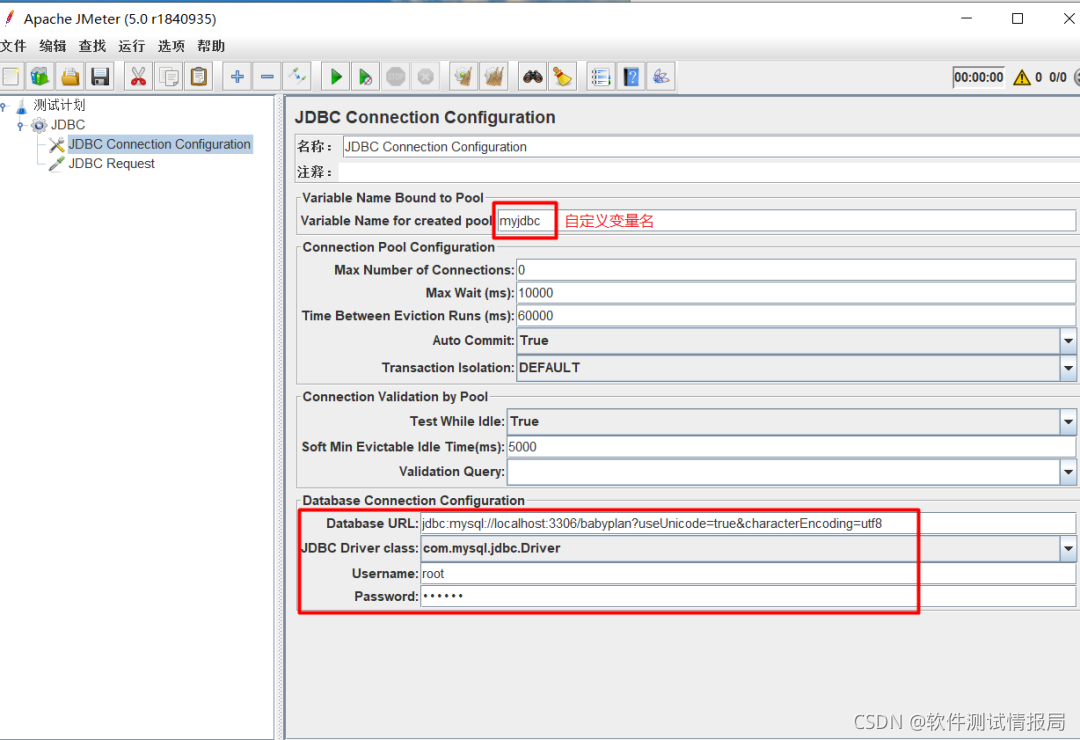The height and width of the screenshot is (740, 1080).
Task: Start test with no pauses icon
Action: [x=366, y=76]
